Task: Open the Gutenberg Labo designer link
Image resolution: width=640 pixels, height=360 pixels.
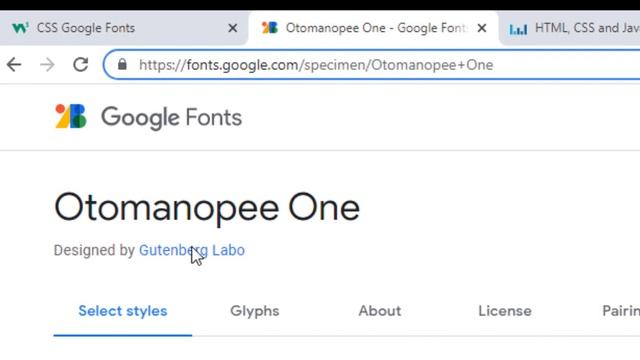Action: [192, 250]
